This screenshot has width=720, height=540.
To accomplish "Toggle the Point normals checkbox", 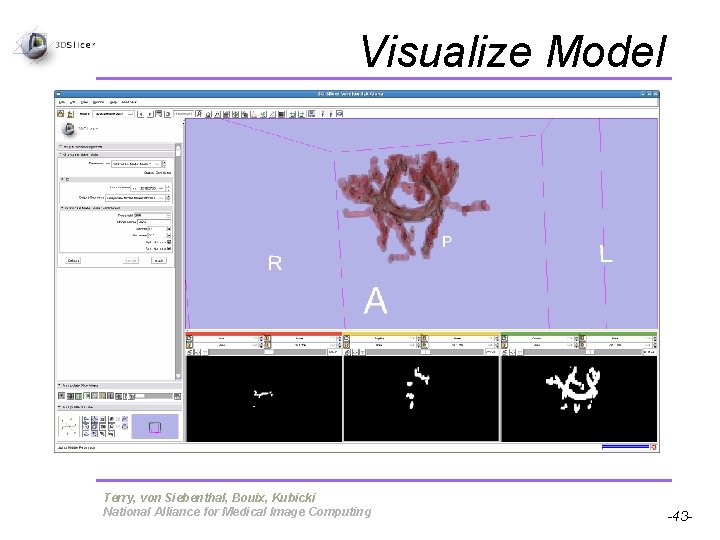I will pos(169,248).
